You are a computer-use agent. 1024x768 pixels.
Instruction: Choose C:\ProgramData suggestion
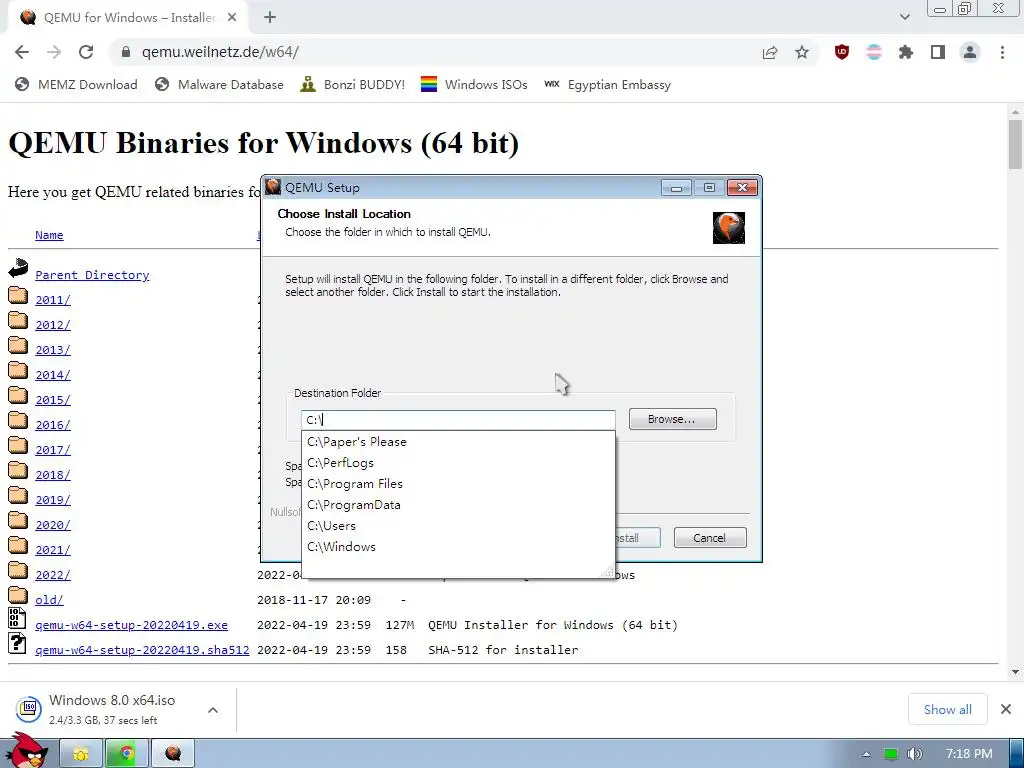point(458,505)
